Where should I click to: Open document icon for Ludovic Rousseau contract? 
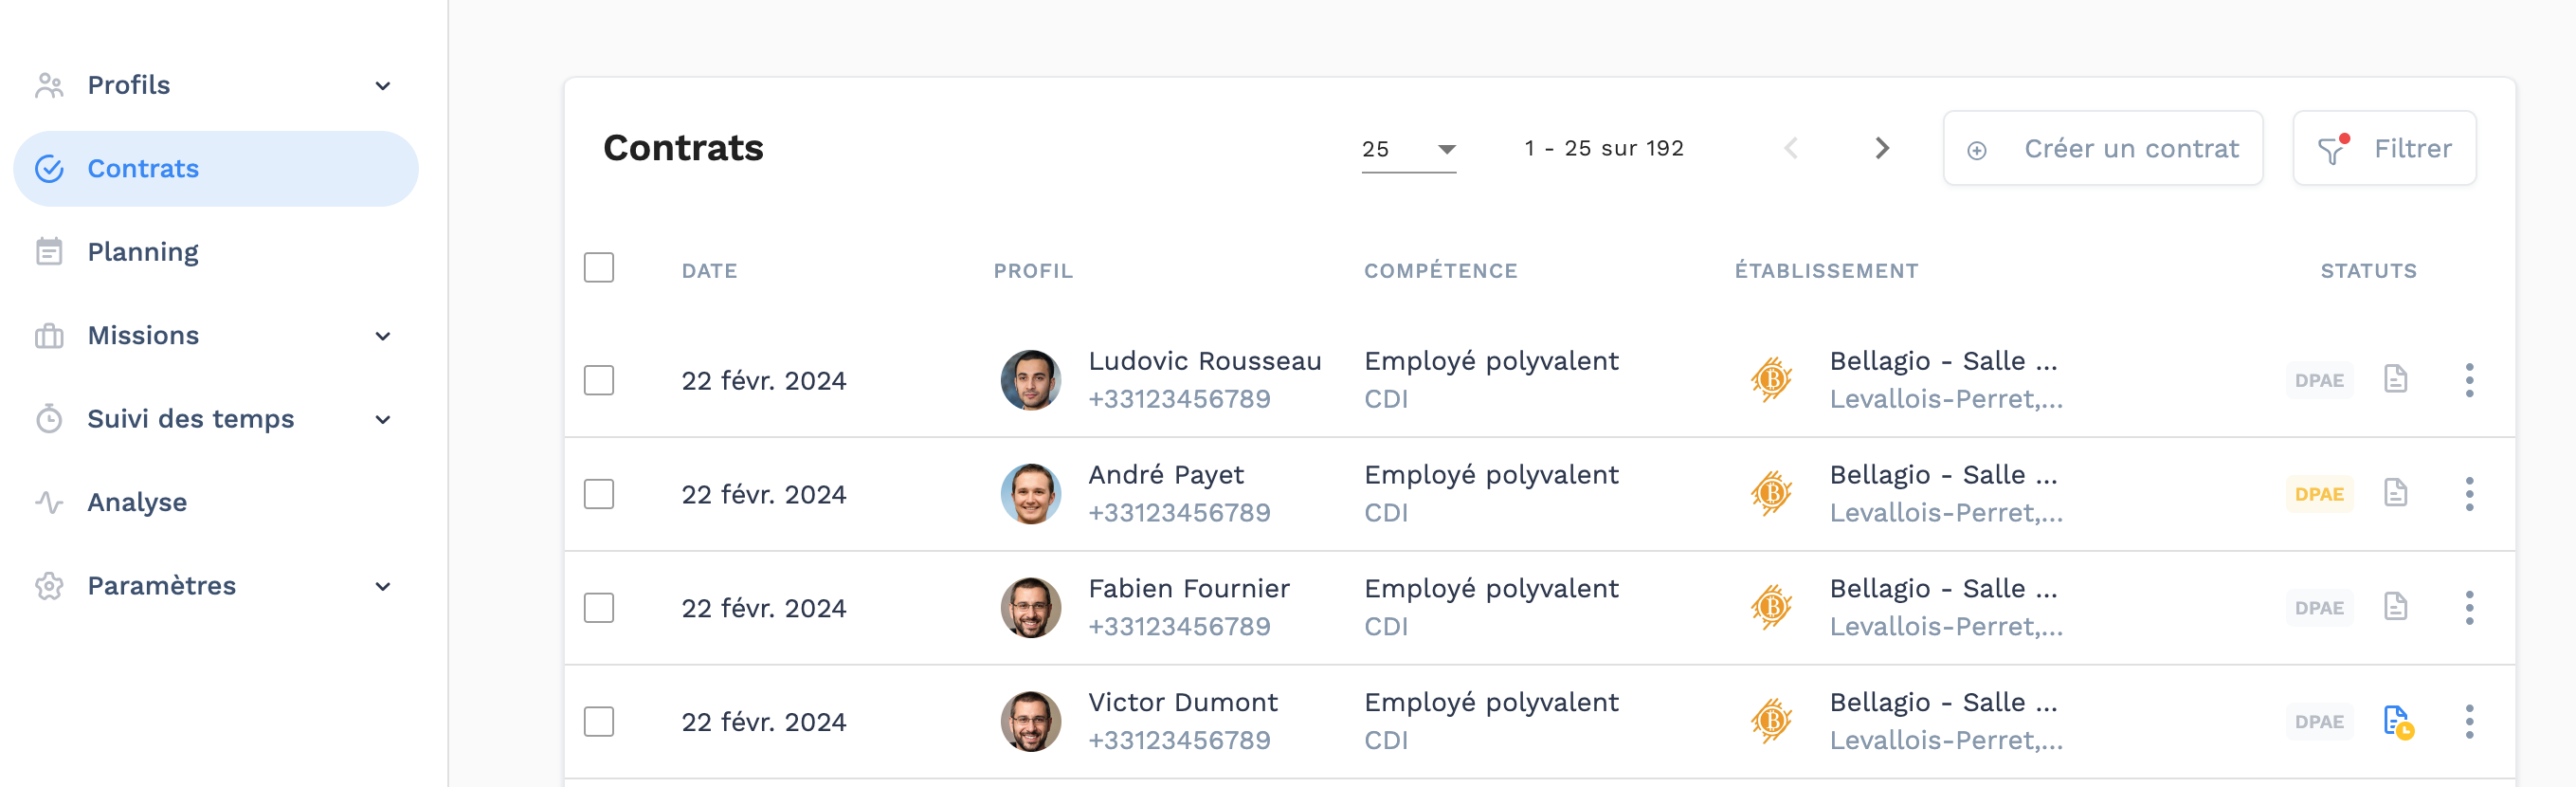[x=2395, y=379]
